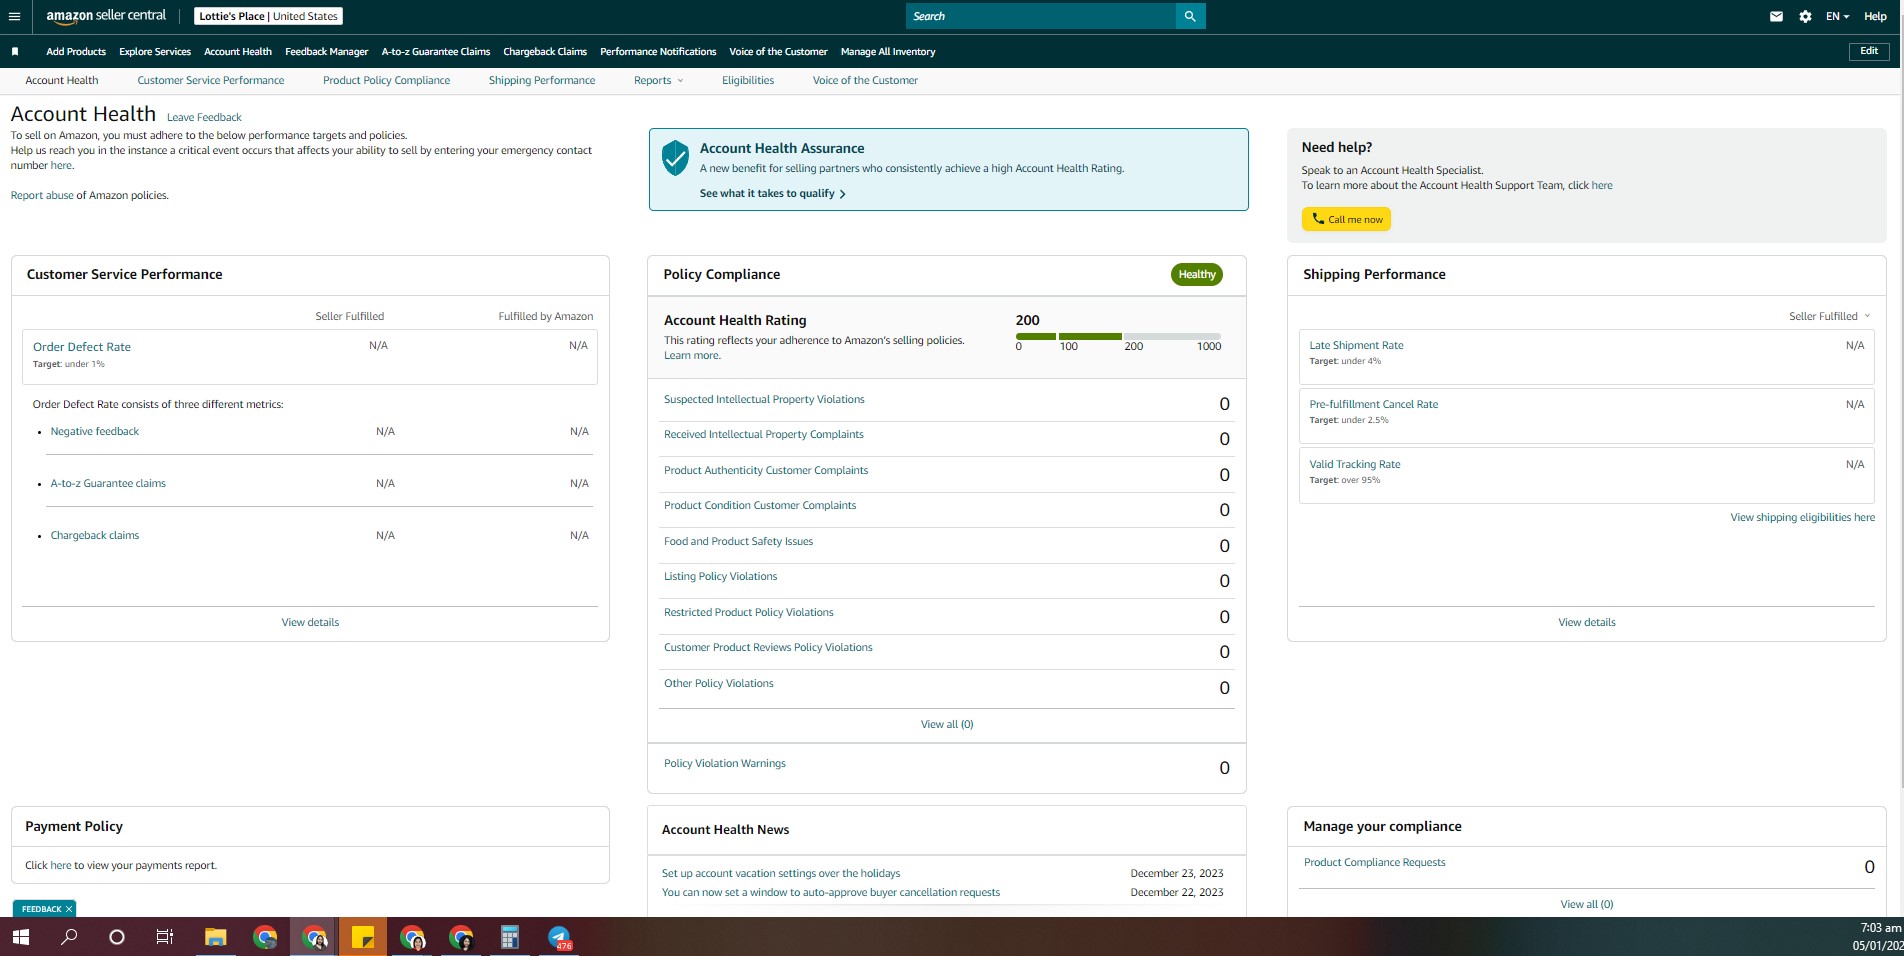Switch to the Product Policy Compliance tab
This screenshot has height=956, width=1904.
pos(386,81)
